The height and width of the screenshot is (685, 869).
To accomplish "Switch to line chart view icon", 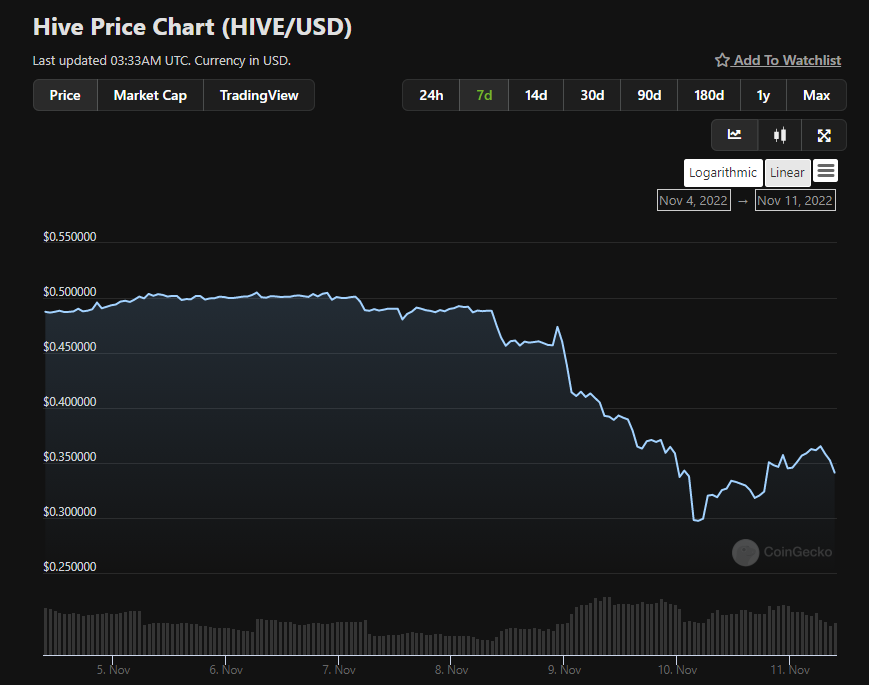I will click(734, 135).
